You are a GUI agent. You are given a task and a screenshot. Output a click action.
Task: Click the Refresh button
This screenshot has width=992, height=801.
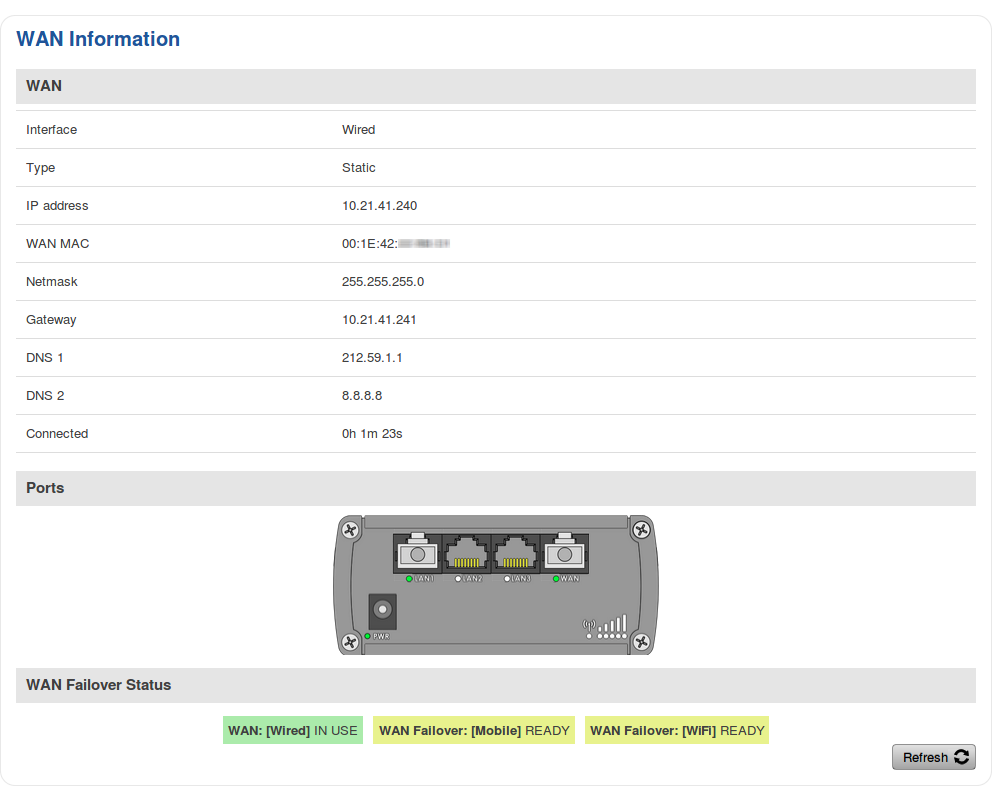tap(933, 757)
